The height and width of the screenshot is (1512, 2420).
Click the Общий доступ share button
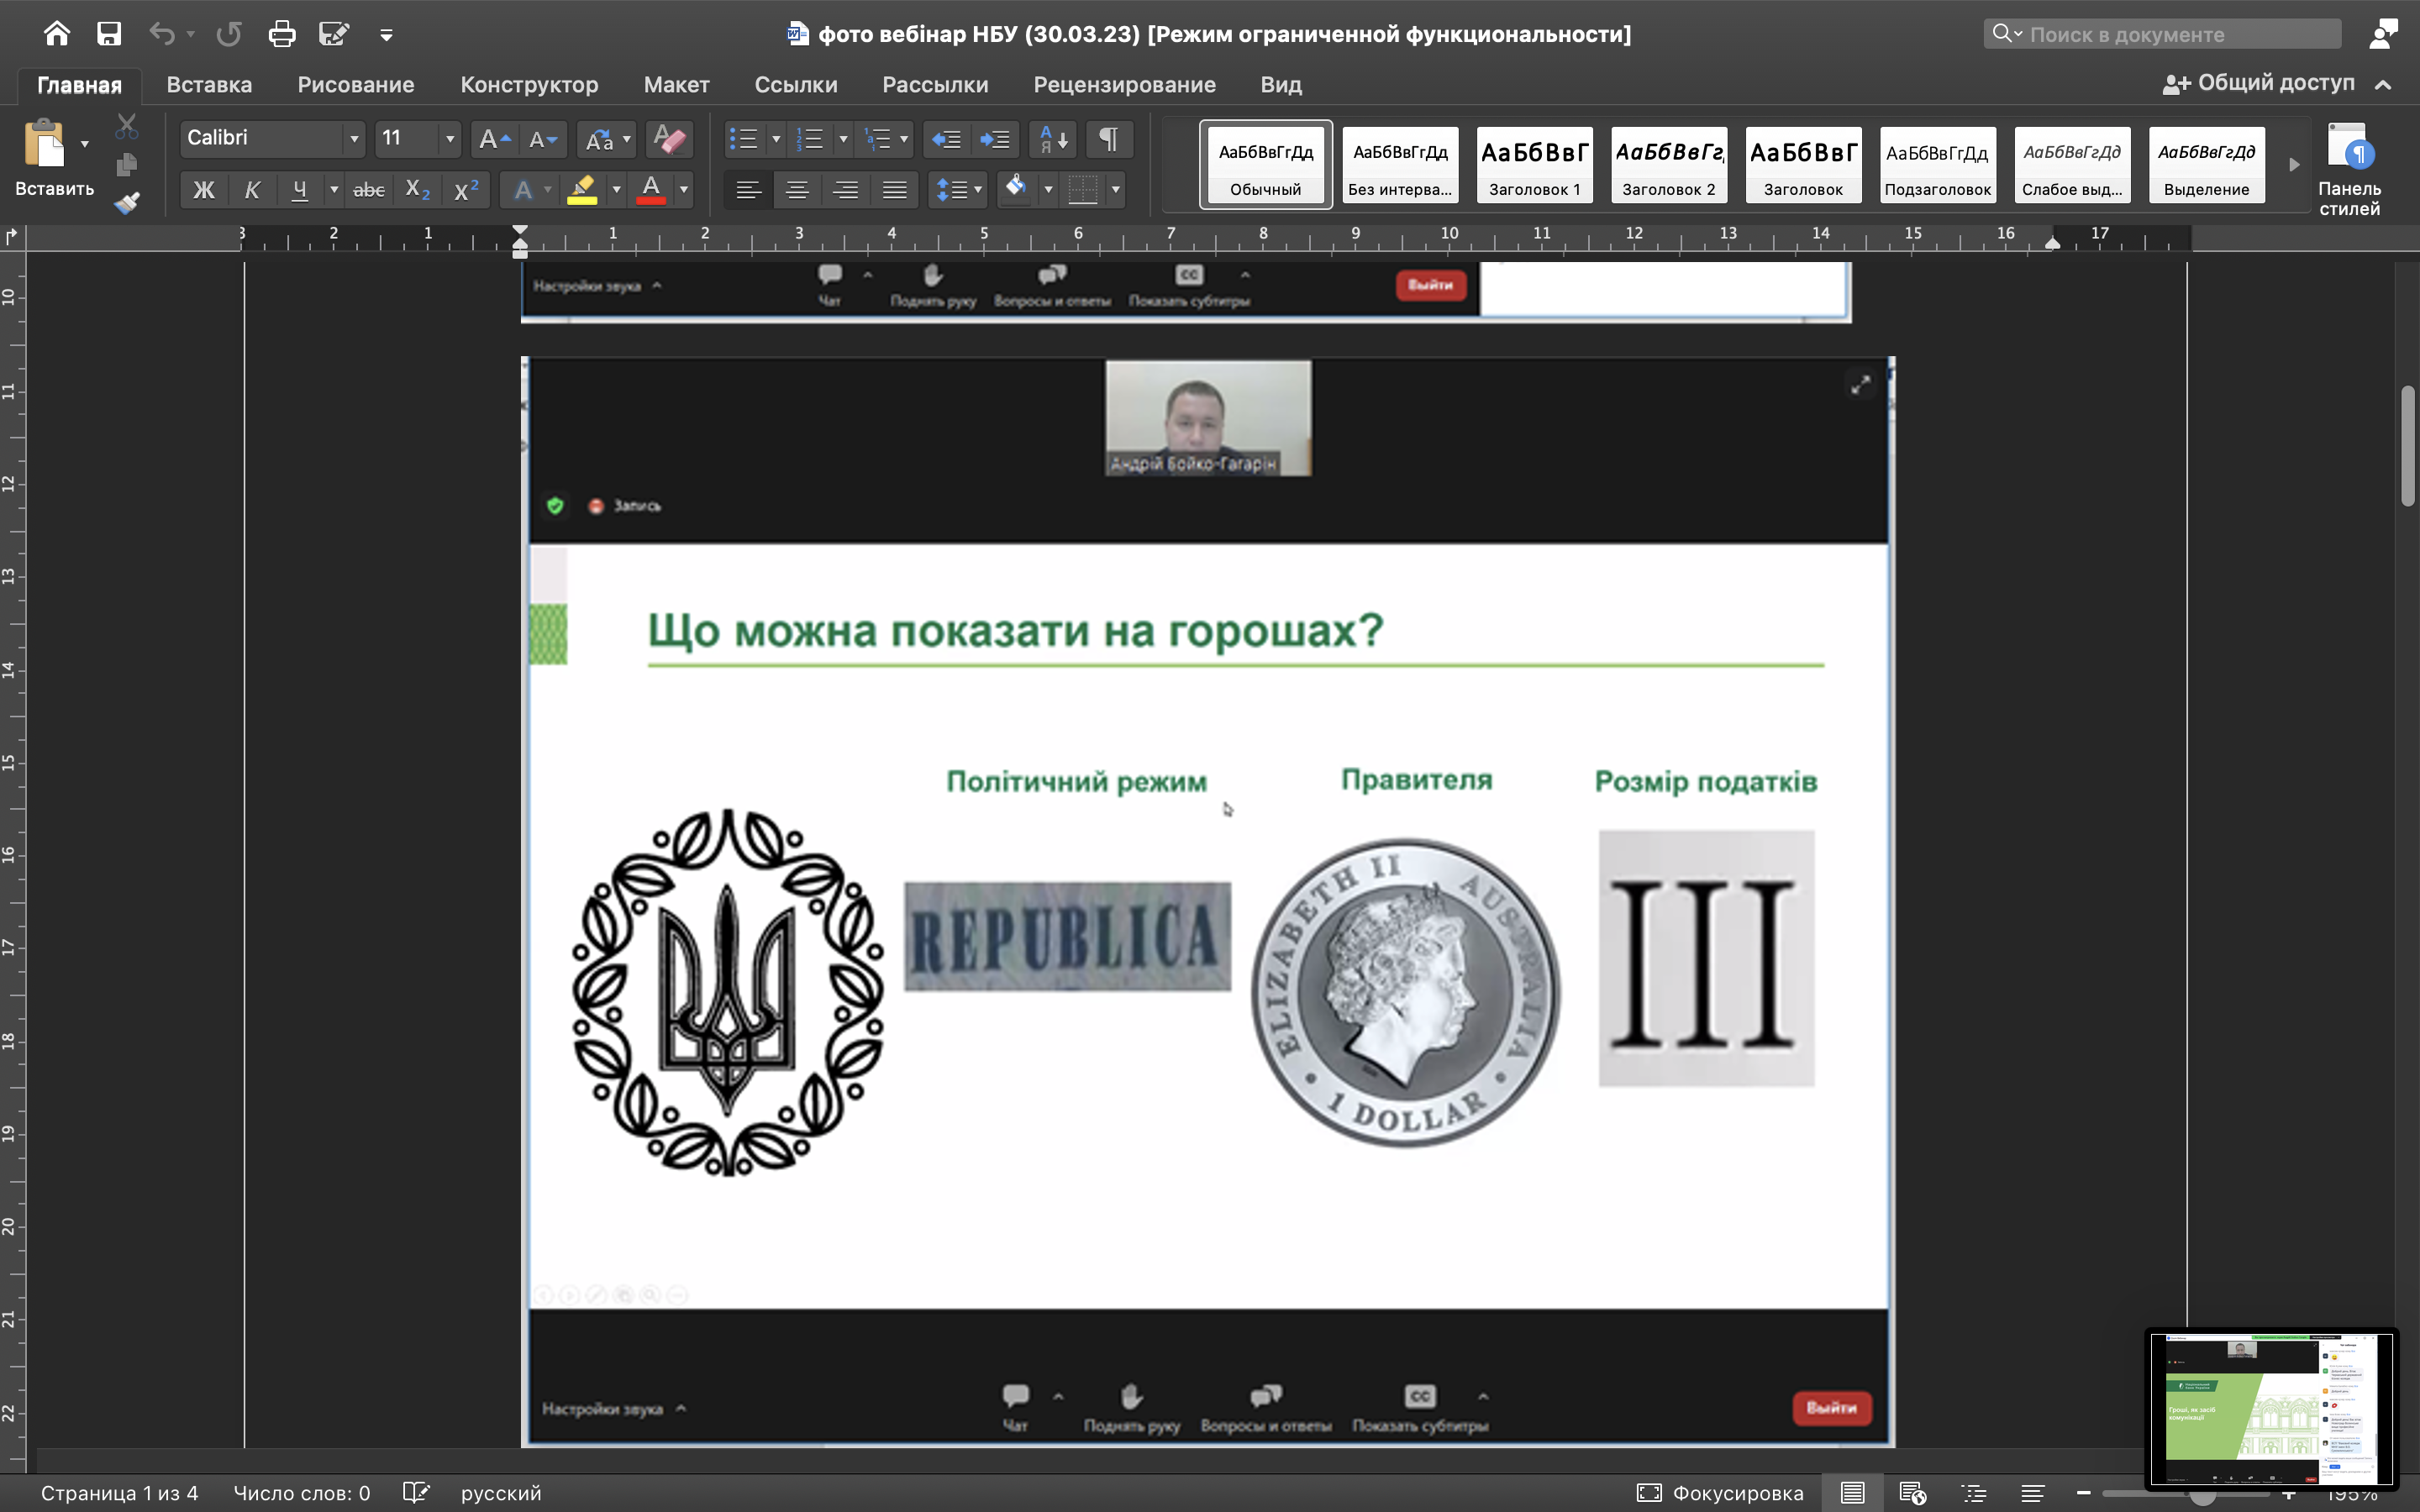(2258, 84)
